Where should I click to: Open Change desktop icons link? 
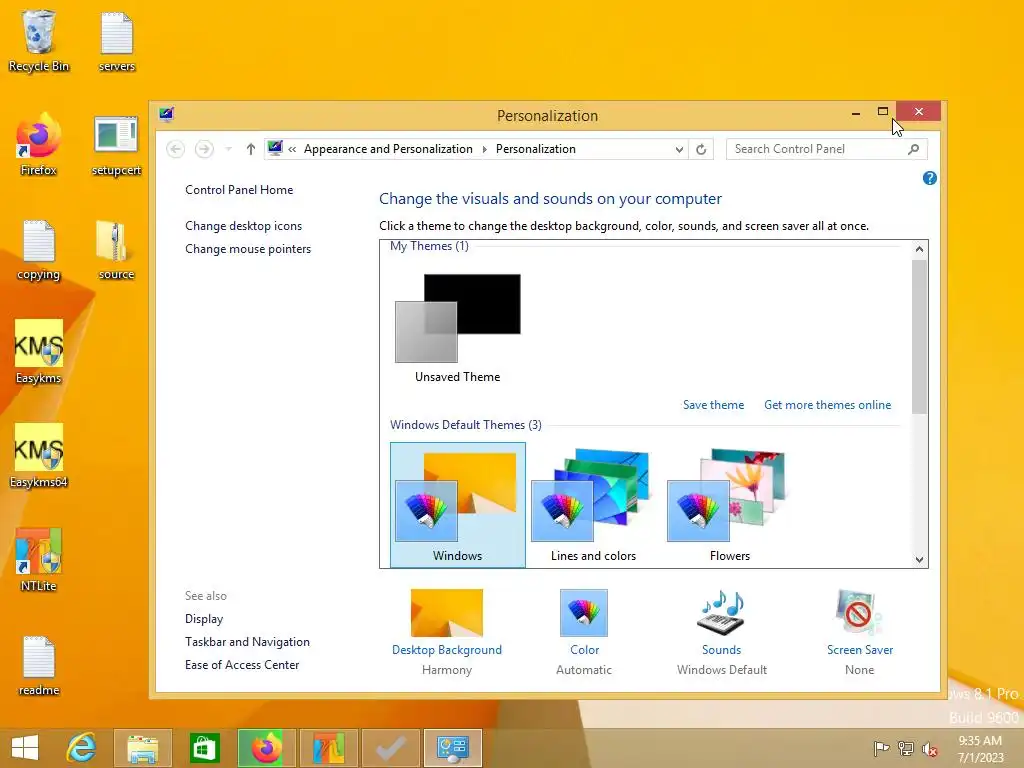[x=244, y=226]
